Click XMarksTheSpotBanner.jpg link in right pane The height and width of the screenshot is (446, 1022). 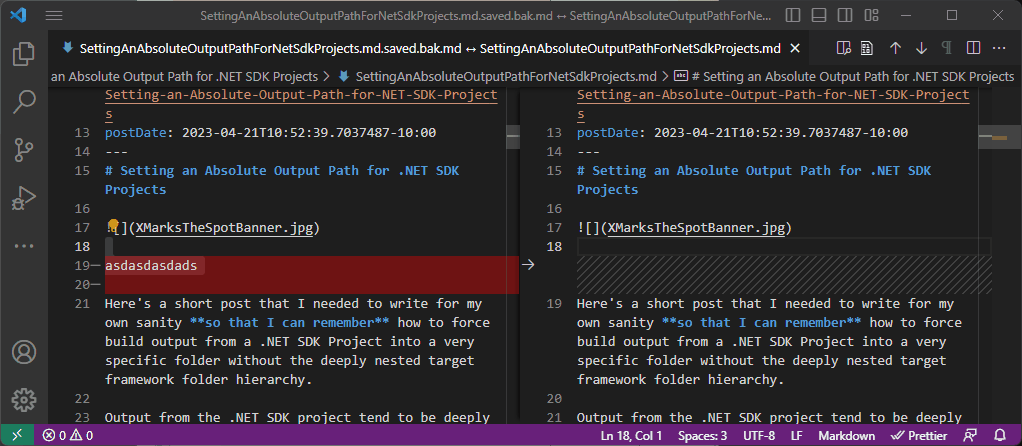[697, 228]
